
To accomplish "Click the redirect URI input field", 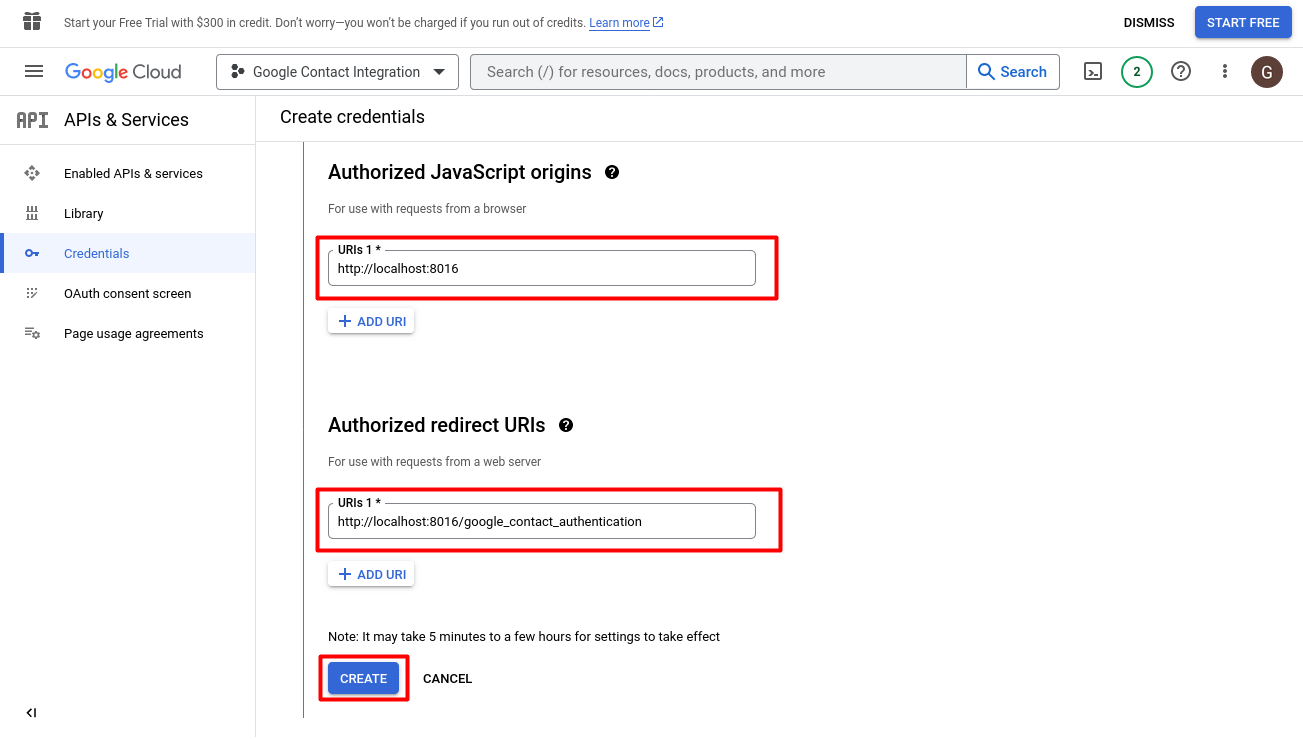I will tap(541, 521).
